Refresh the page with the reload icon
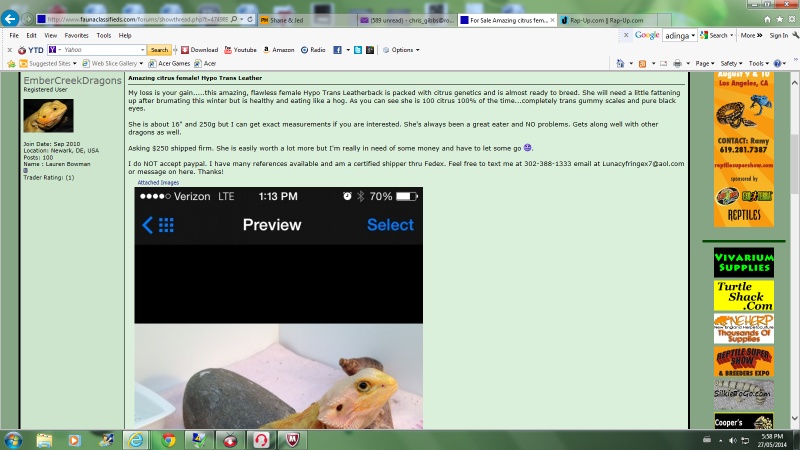Image resolution: width=800 pixels, height=450 pixels. click(250, 19)
